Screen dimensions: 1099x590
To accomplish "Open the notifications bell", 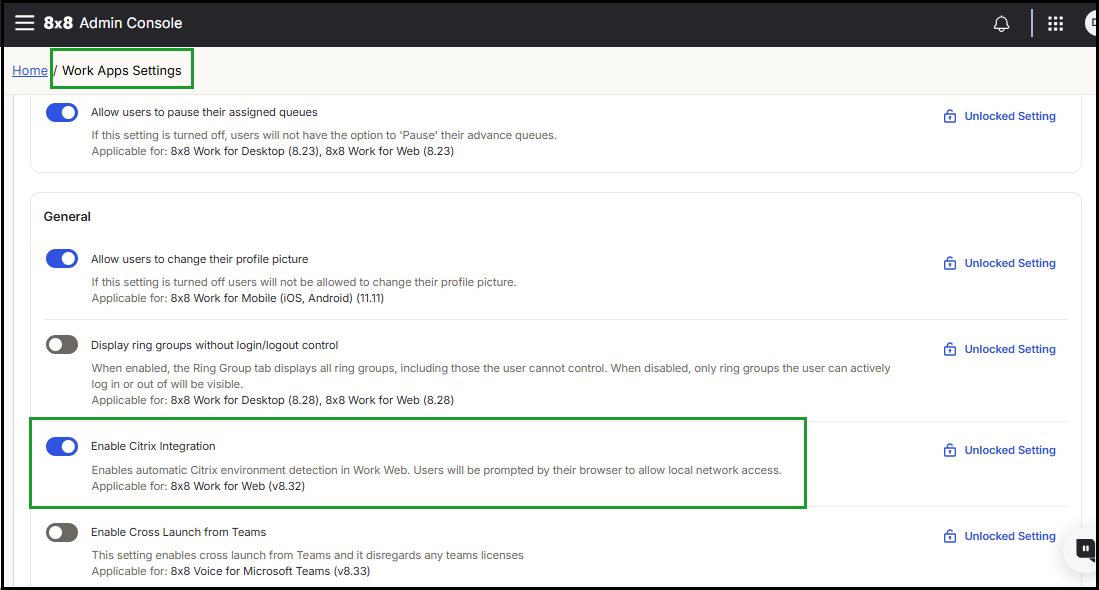I will coord(1001,24).
